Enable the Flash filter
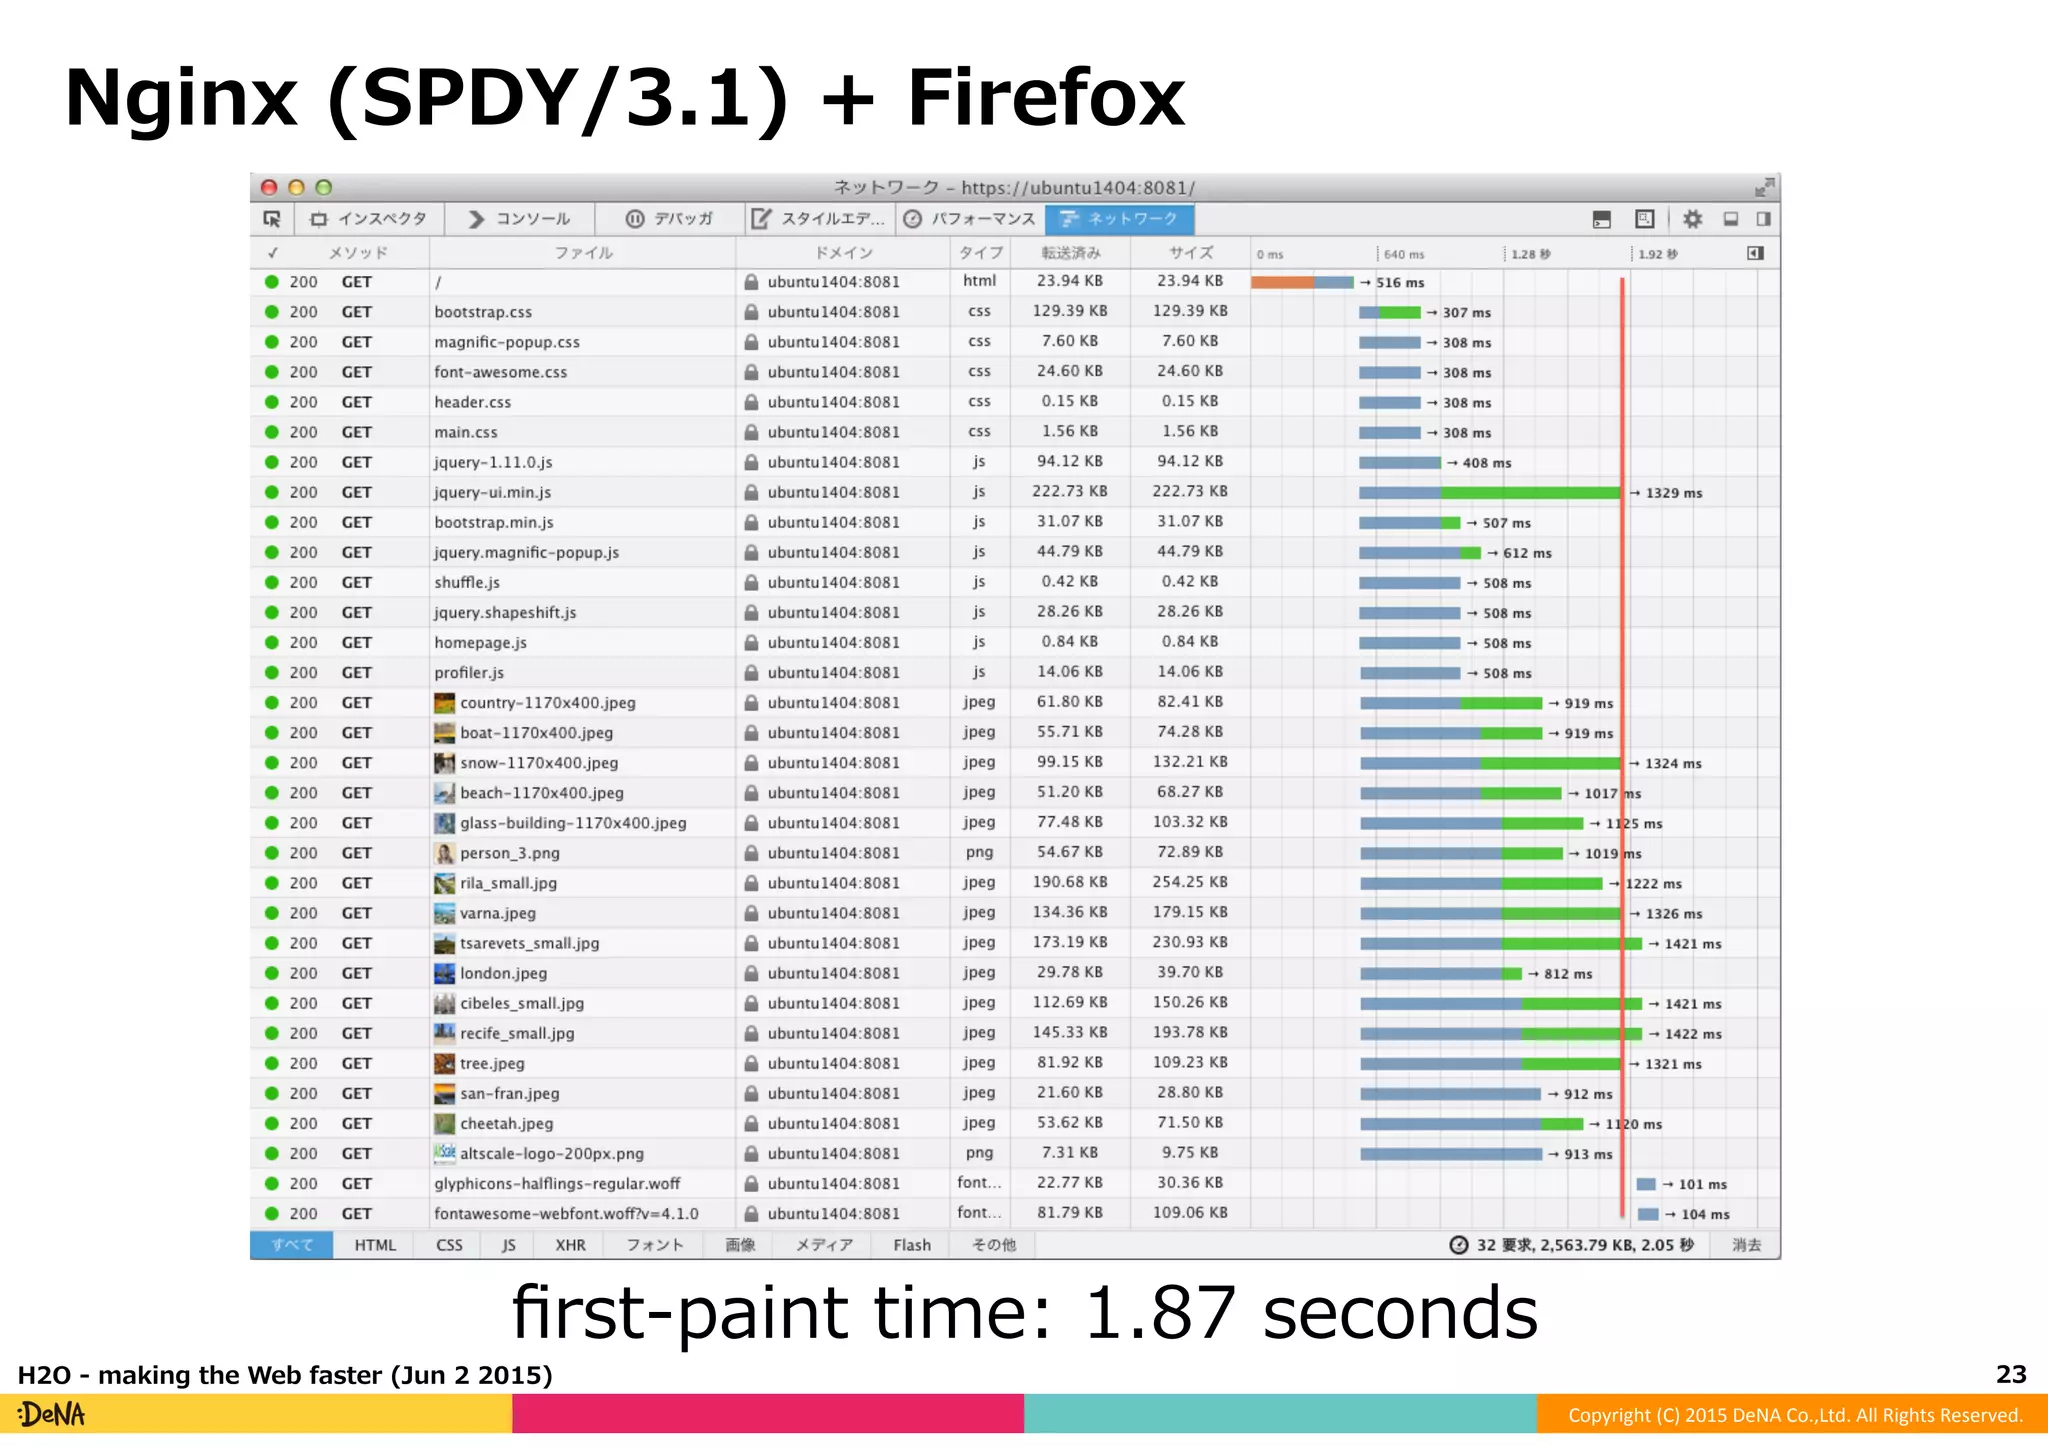The width and height of the screenshot is (2048, 1447). (912, 1245)
